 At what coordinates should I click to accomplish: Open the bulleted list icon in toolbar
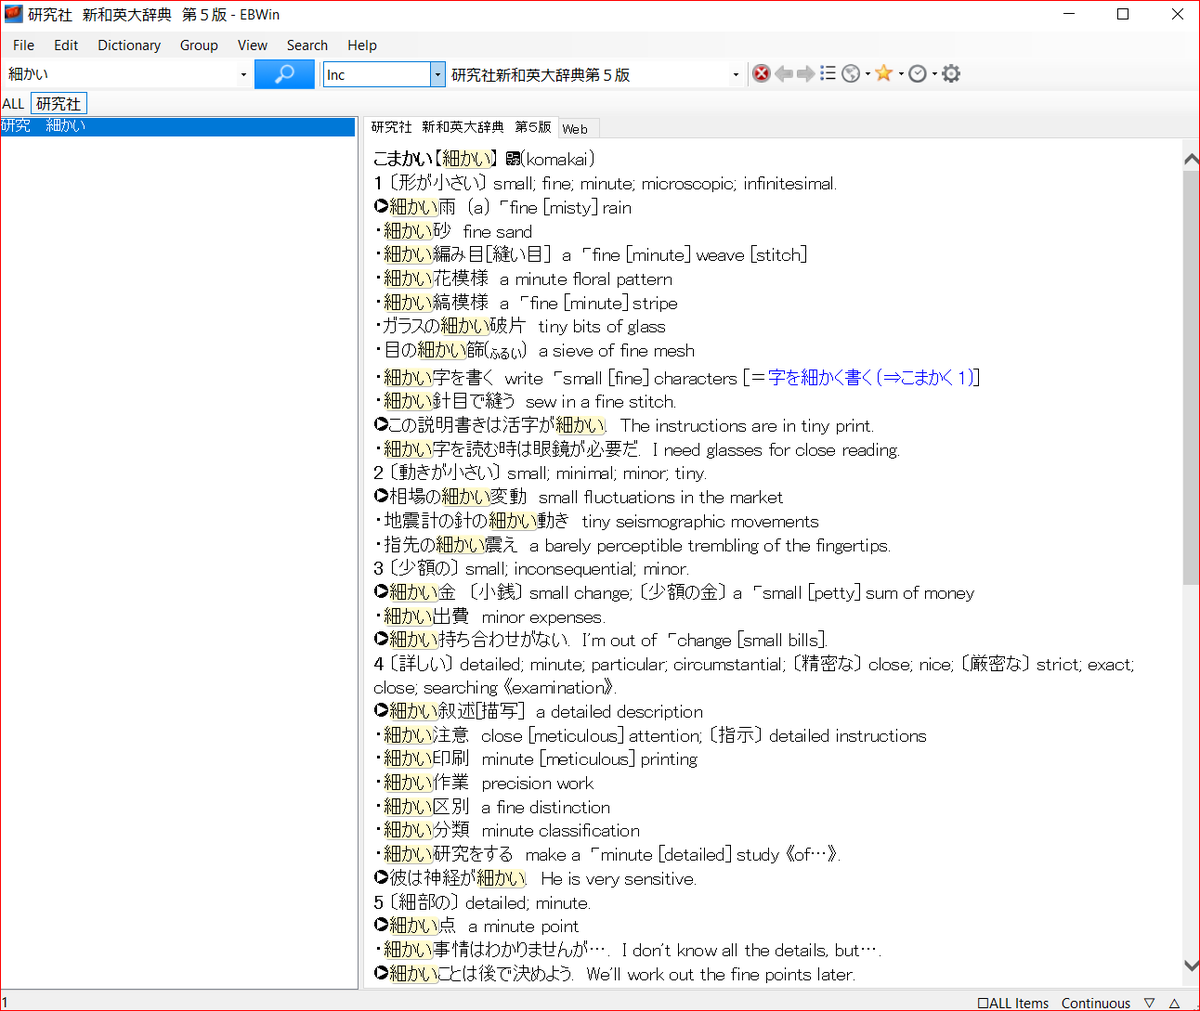coord(828,74)
